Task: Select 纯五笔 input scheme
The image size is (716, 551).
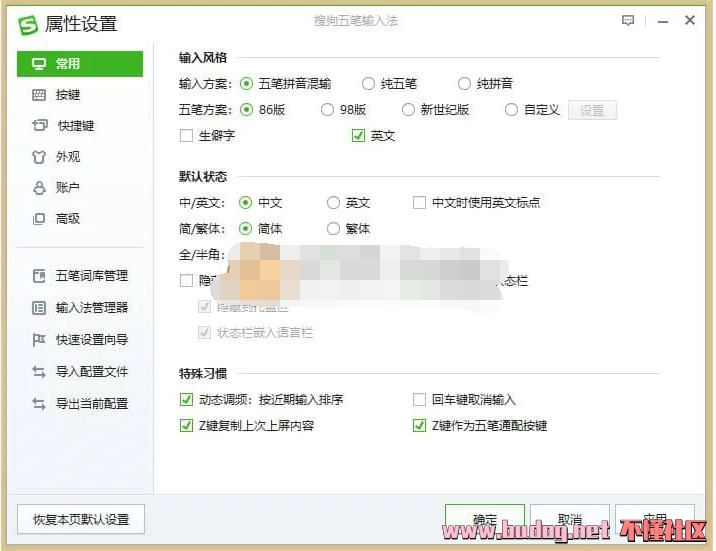Action: coord(368,84)
